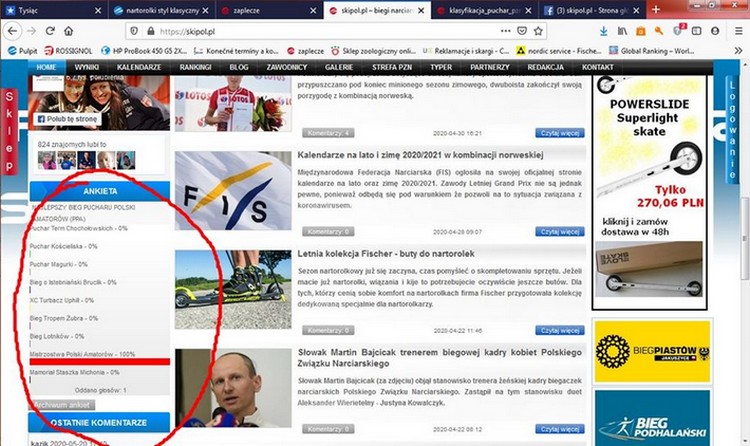The width and height of the screenshot is (750, 446).
Task: Click 'Czytaj więcej' for the FIS calendars article
Action: pyautogui.click(x=560, y=232)
